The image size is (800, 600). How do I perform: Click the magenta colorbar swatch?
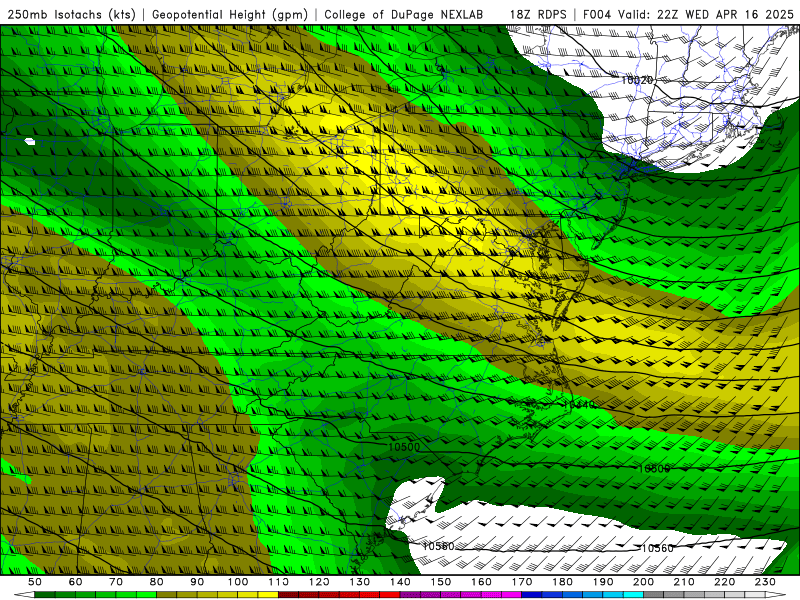(511, 594)
